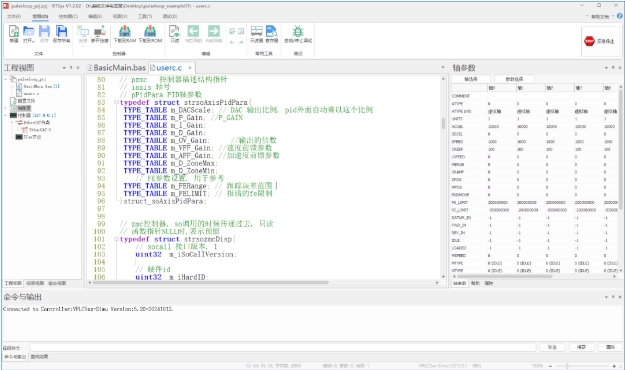
Task: Click the Save All icon
Action: pos(61,33)
